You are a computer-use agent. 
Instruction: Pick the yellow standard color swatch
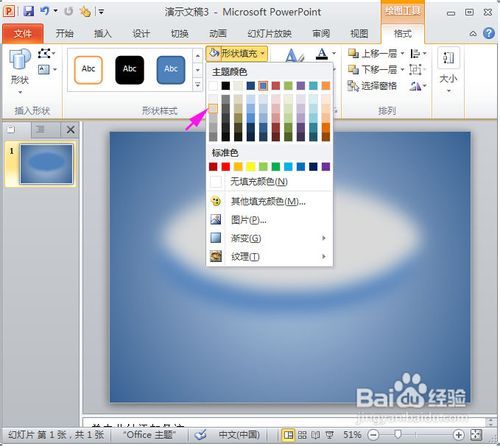pos(251,166)
